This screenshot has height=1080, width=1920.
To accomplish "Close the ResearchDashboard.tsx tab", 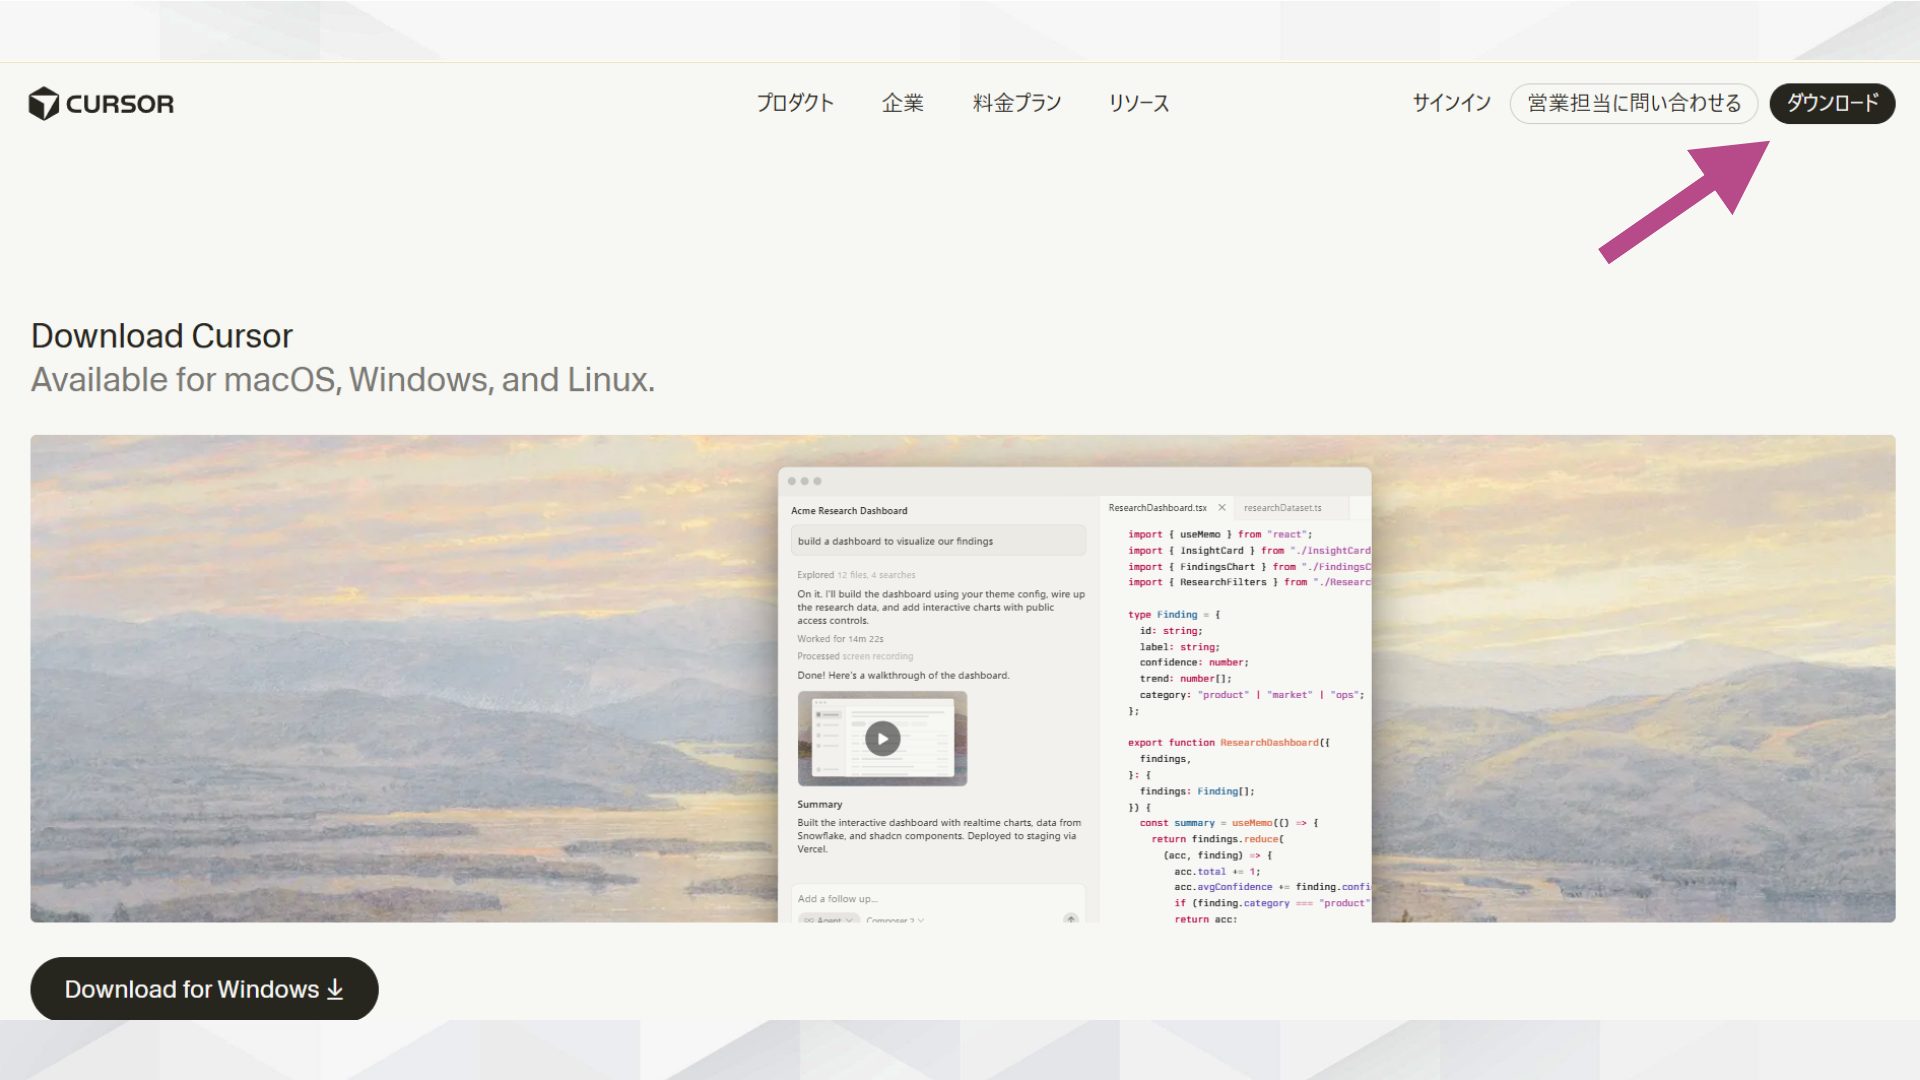I will click(x=1221, y=508).
